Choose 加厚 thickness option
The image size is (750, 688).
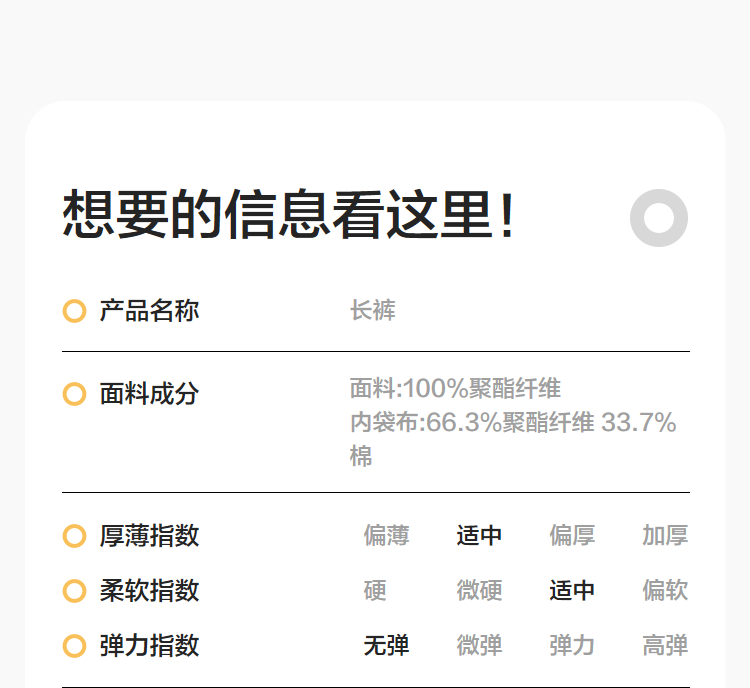pos(665,536)
